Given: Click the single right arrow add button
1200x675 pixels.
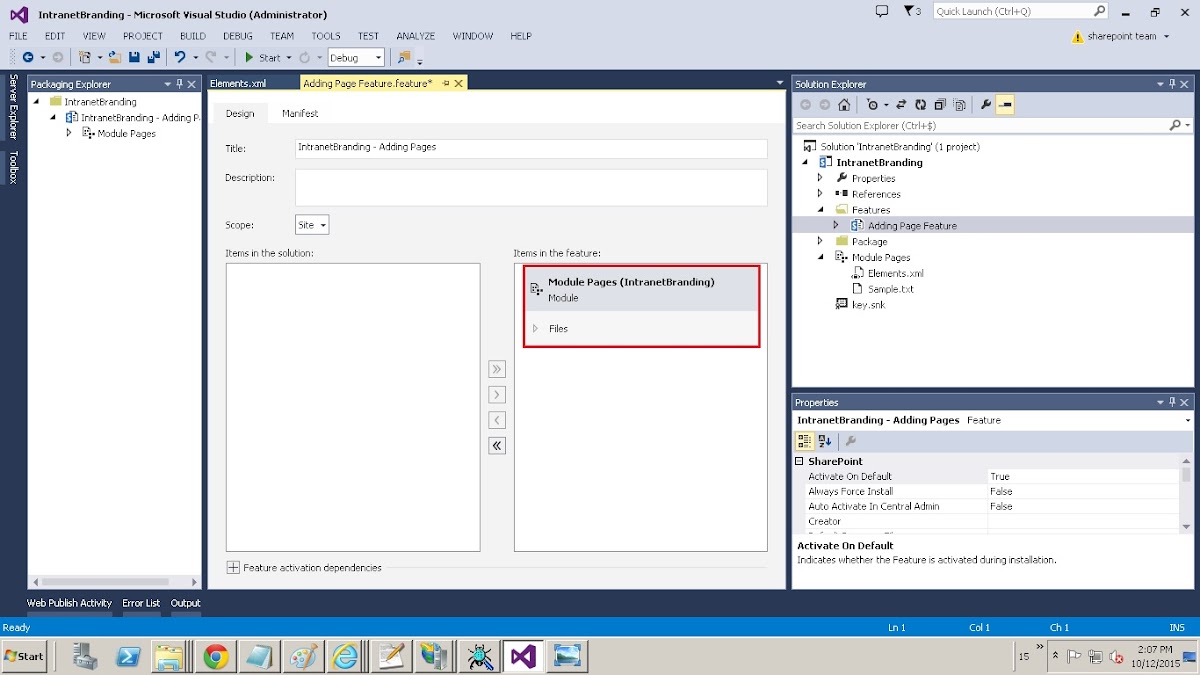Looking at the screenshot, I should click(497, 395).
